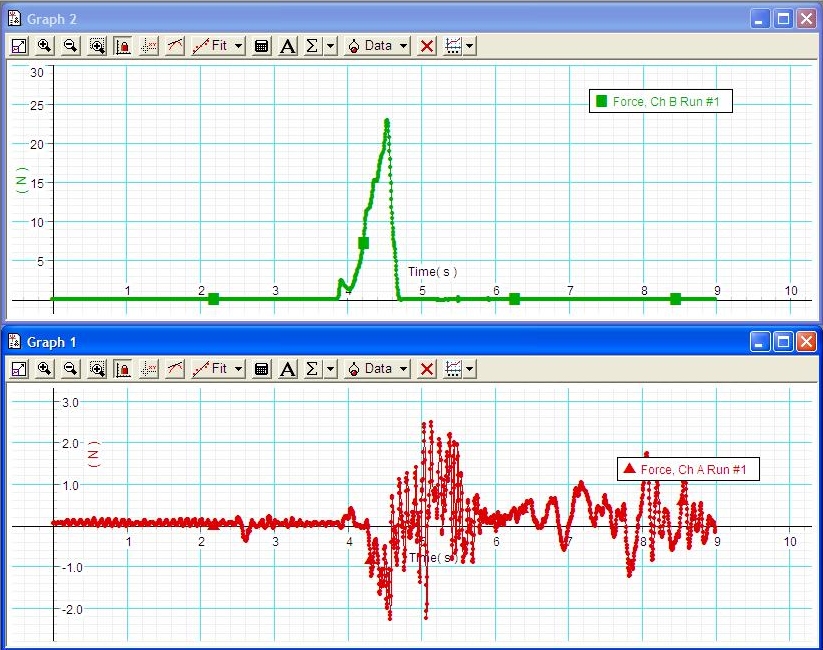823x650 pixels.
Task: Open Data menu in Graph 1 toolbar
Action: (377, 369)
